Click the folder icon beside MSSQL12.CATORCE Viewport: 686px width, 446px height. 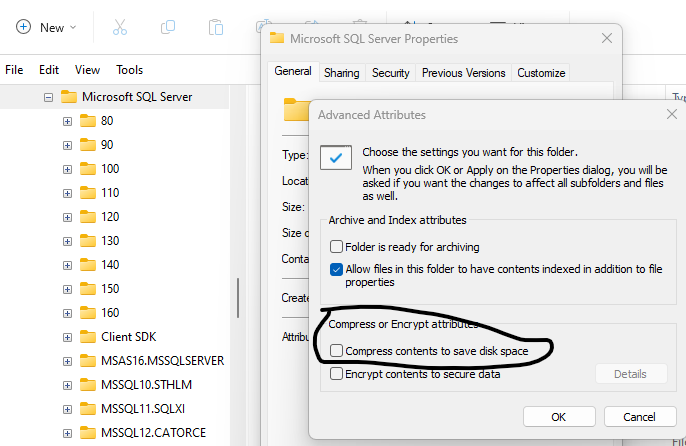(x=88, y=433)
